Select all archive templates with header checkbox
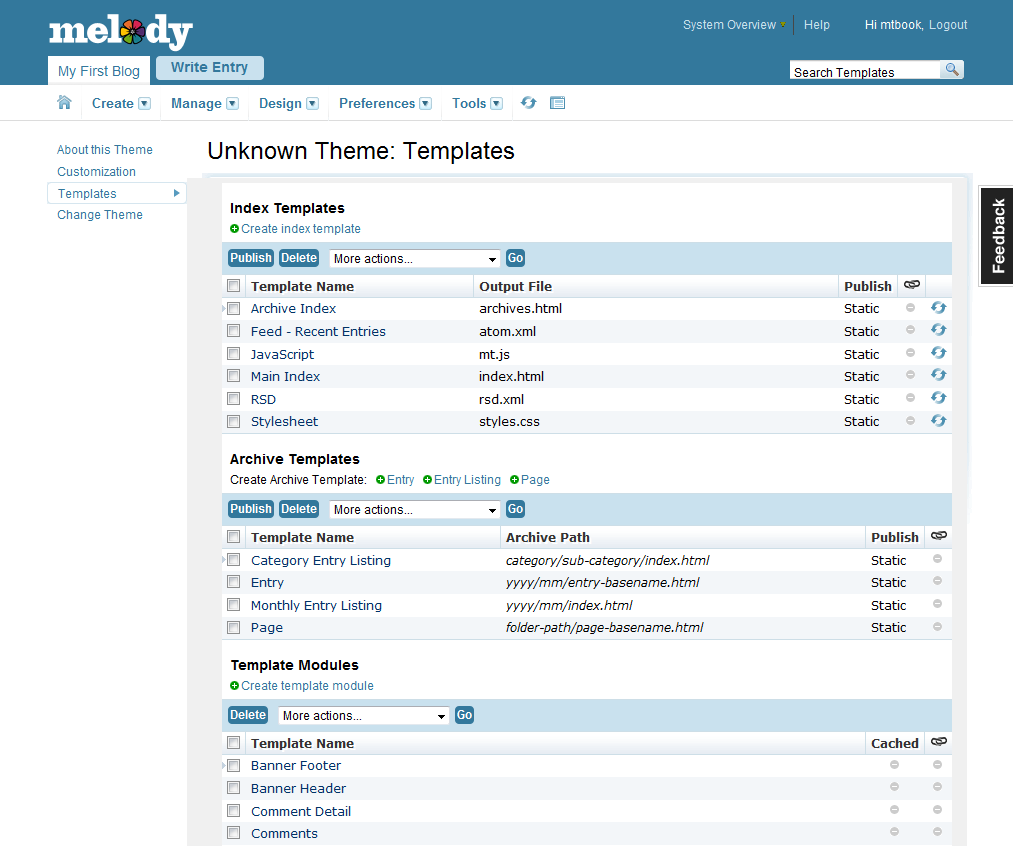The width and height of the screenshot is (1013, 846). pyautogui.click(x=234, y=537)
